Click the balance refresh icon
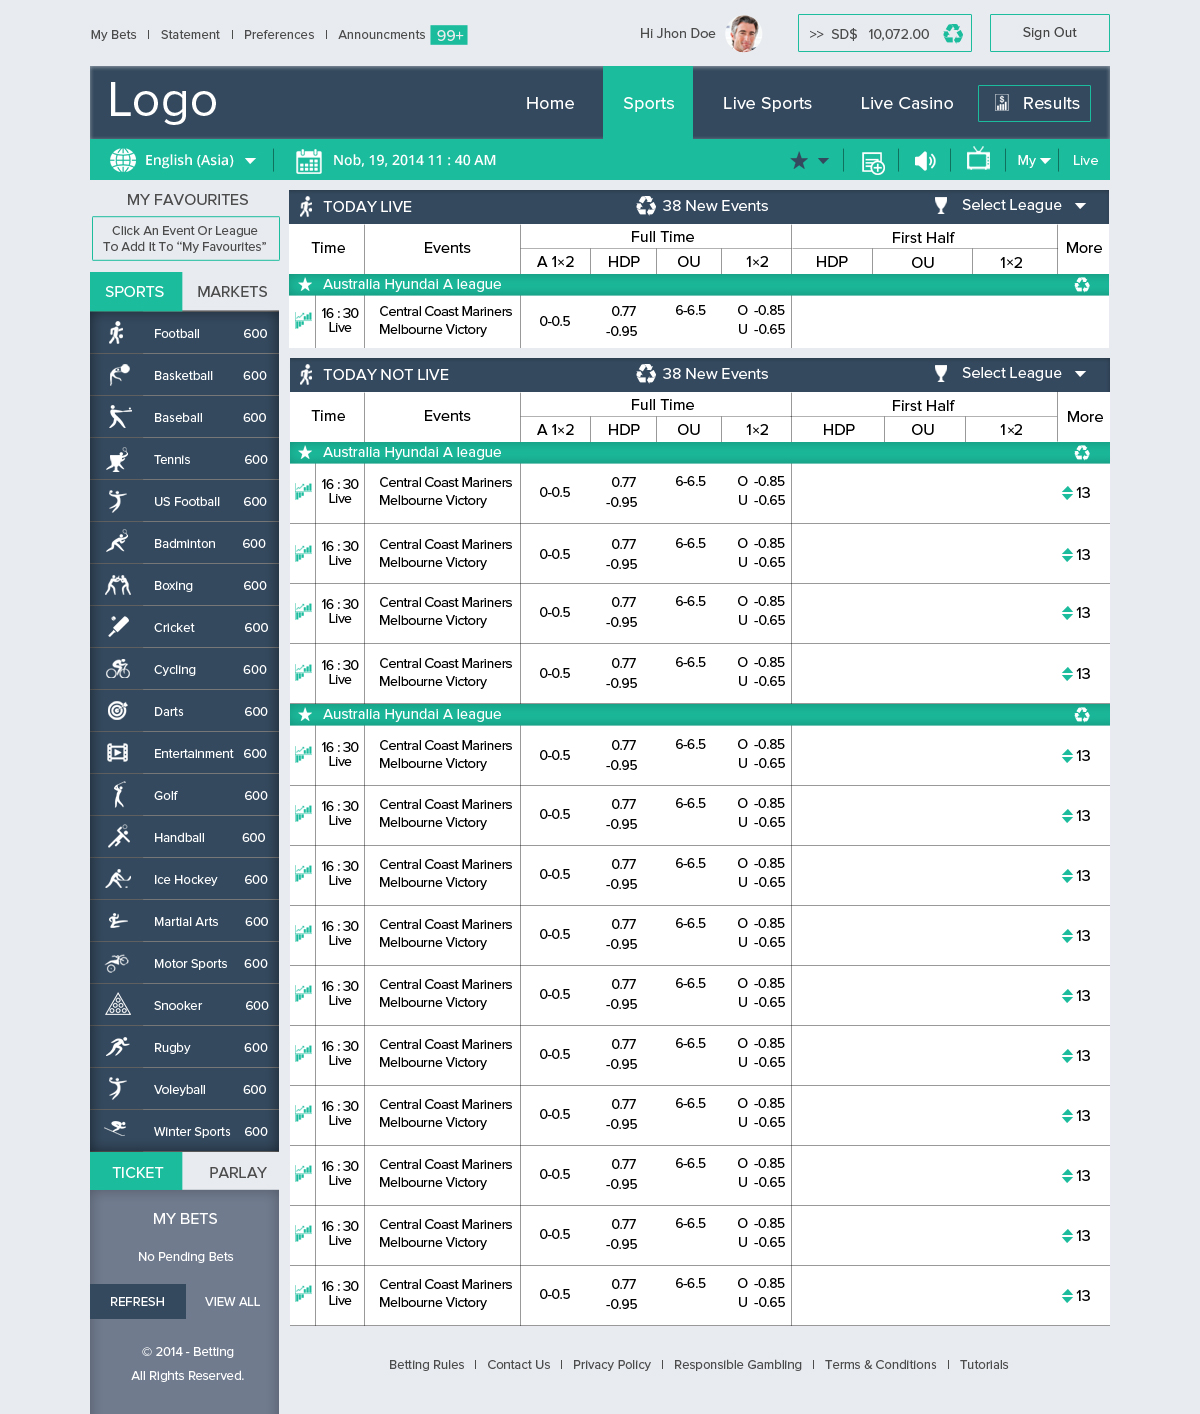Screen dimensions: 1200x1414 click(x=953, y=33)
